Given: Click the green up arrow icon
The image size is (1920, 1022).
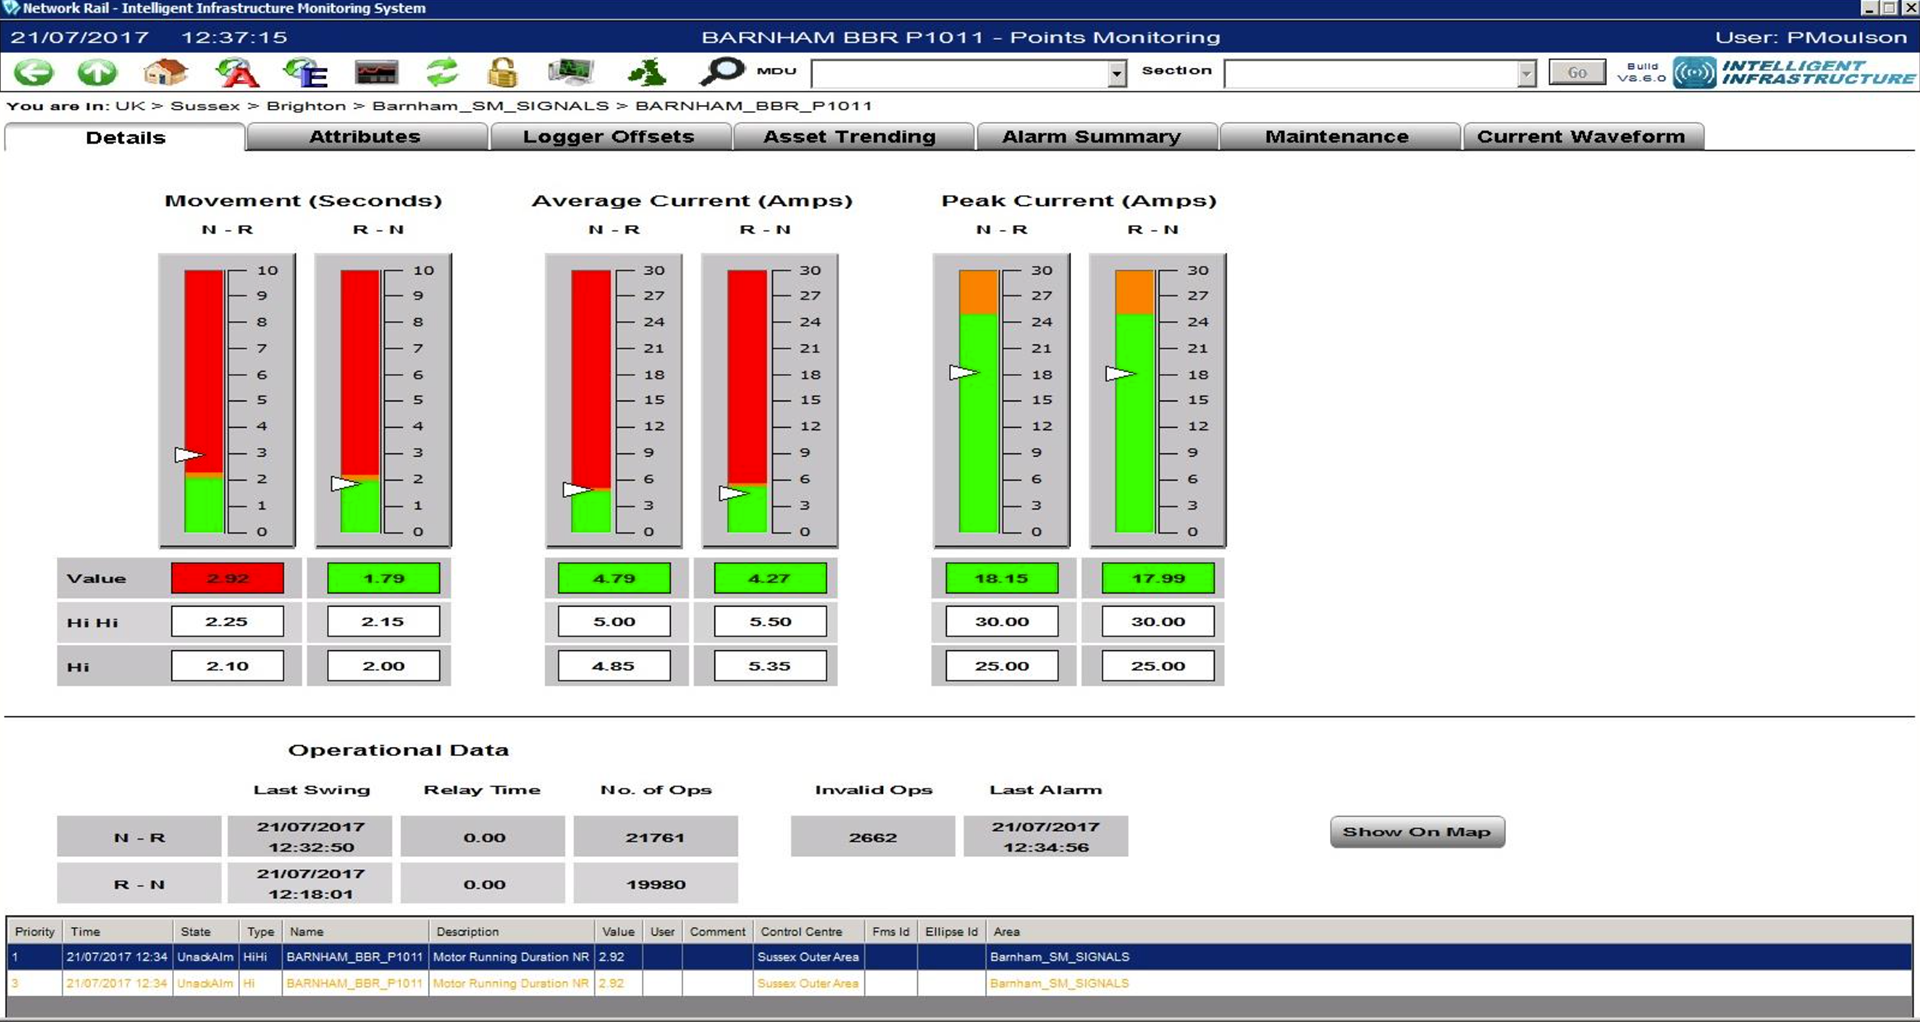Looking at the screenshot, I should [x=97, y=72].
